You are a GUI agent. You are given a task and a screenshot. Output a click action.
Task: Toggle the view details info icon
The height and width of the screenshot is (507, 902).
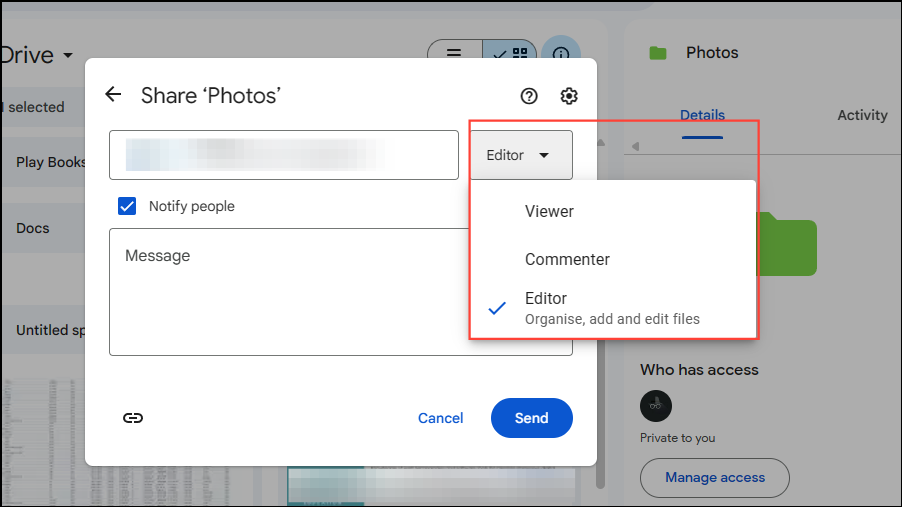pyautogui.click(x=561, y=54)
